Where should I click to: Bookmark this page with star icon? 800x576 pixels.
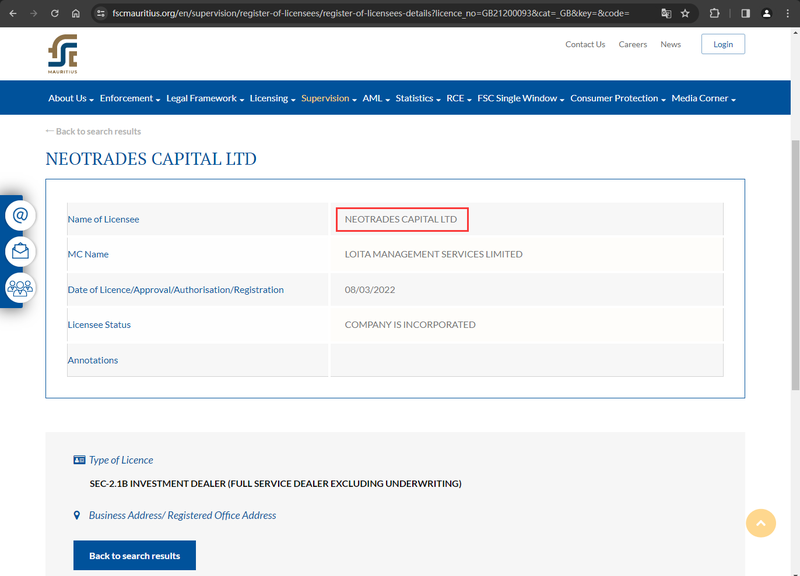tap(685, 13)
